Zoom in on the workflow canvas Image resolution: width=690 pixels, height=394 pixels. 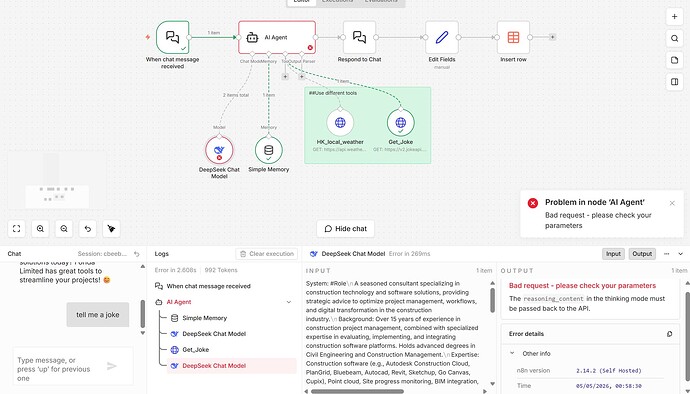coord(40,228)
